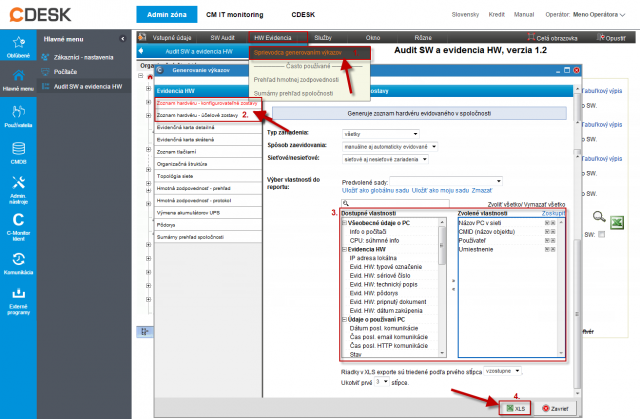Viewport: 640px width, 419px height.
Task: Open Ukotviť prvé columns count dropdown
Action: click(x=382, y=381)
